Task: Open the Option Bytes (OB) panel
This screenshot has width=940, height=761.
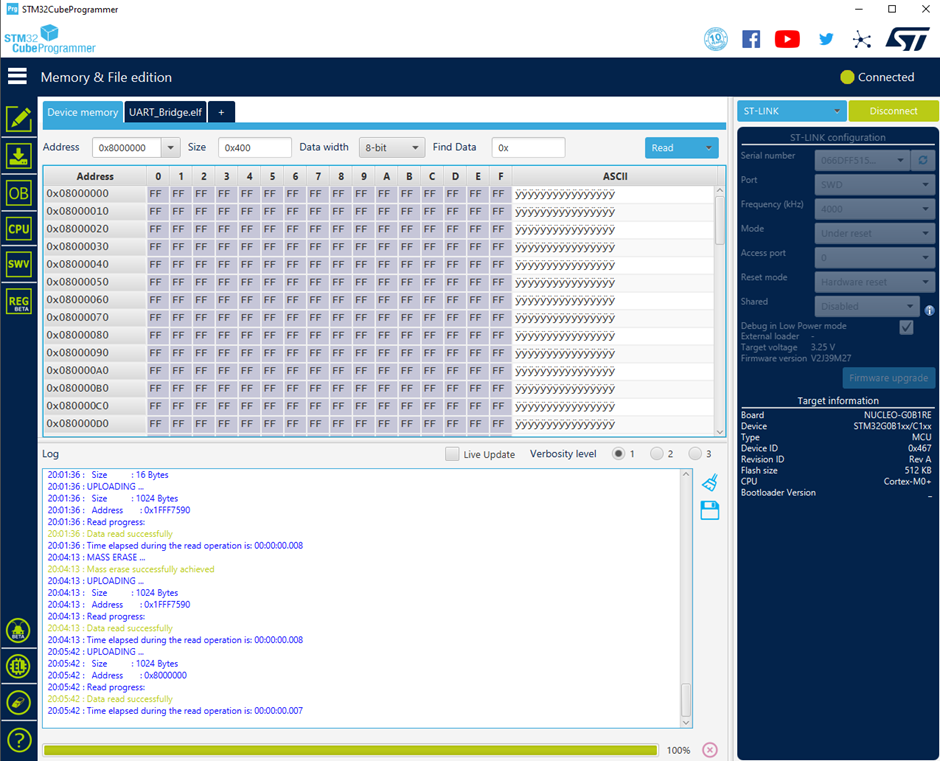Action: tap(19, 193)
